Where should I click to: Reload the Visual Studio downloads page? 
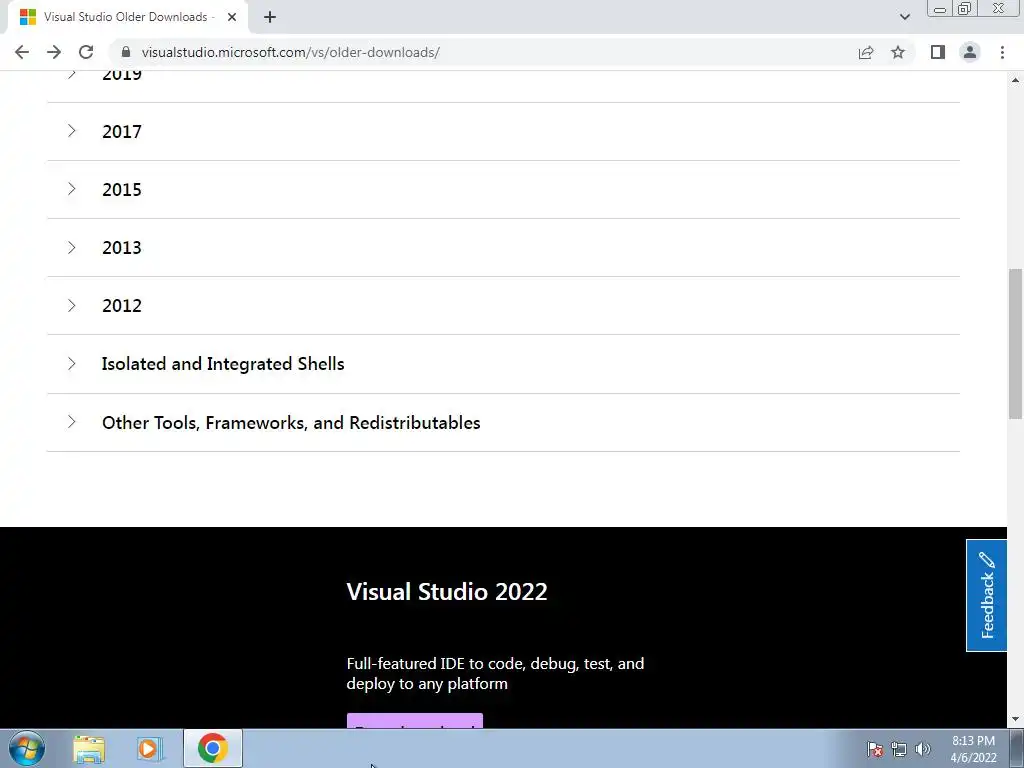[86, 52]
